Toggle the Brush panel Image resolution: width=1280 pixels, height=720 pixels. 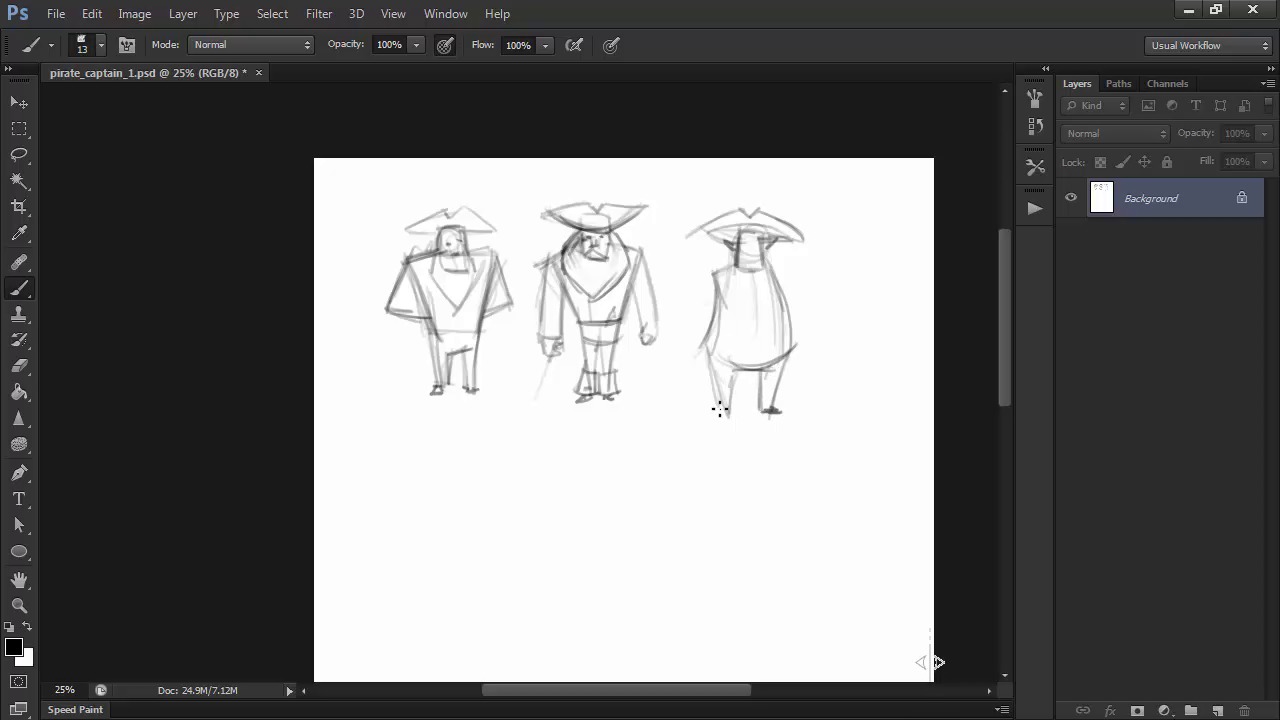[127, 45]
